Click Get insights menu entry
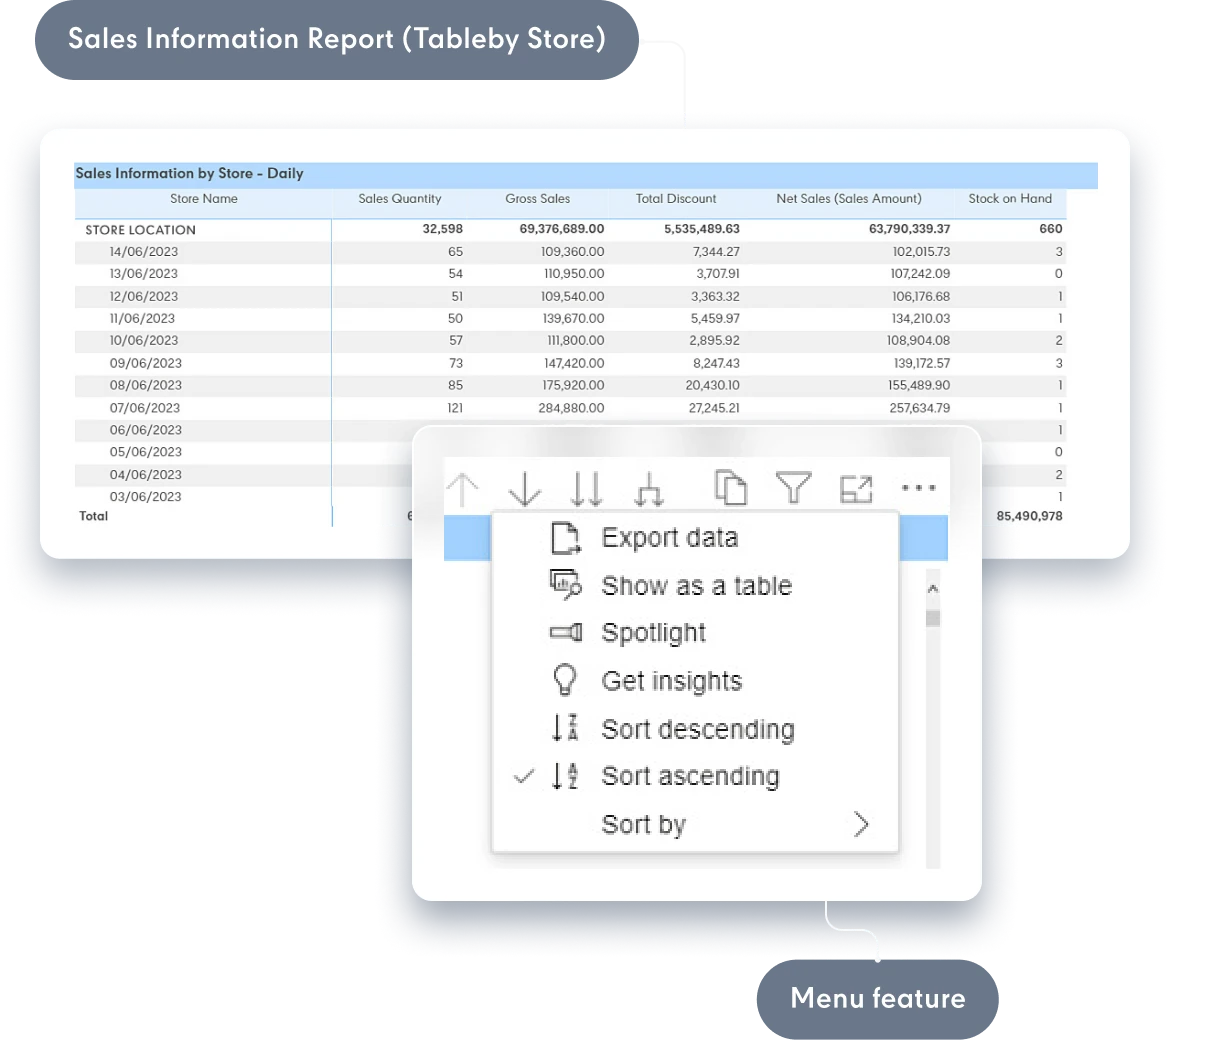Image resolution: width=1208 pixels, height=1040 pixels. pos(671,681)
